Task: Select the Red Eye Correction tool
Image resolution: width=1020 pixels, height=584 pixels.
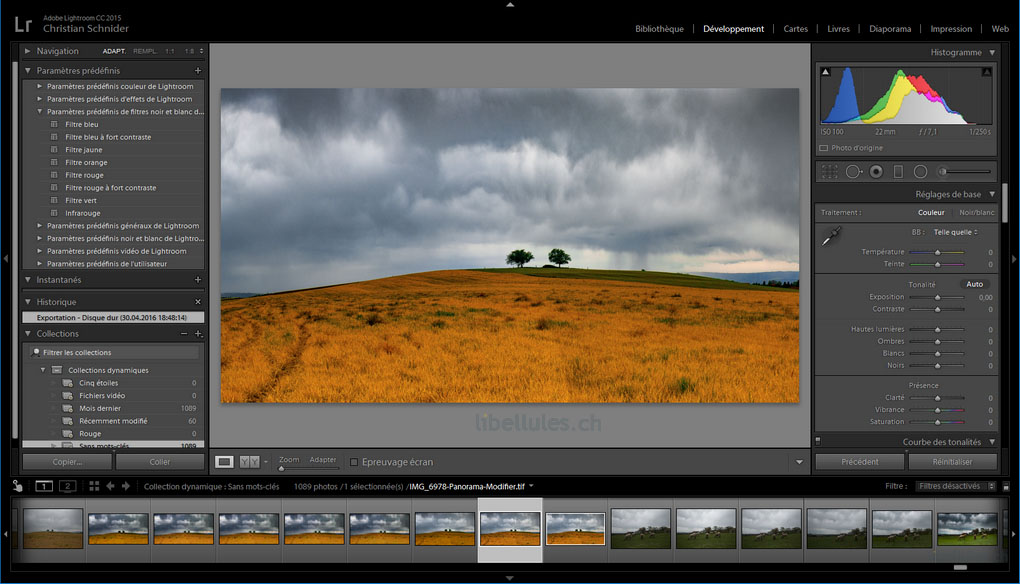Action: pos(876,172)
